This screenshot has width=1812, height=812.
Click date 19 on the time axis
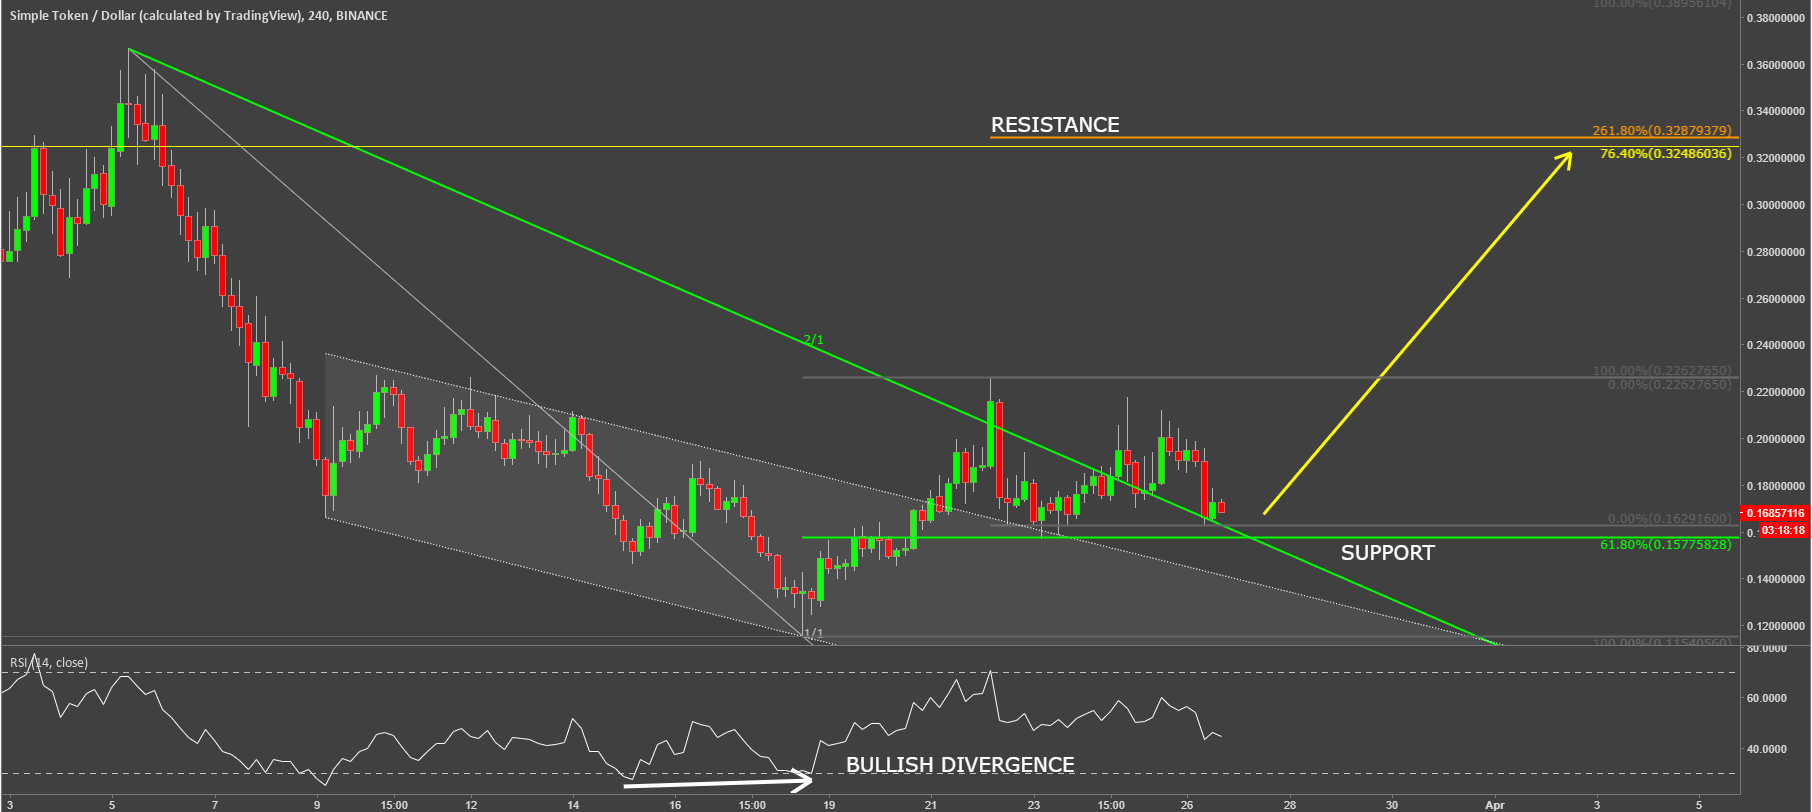point(829,804)
